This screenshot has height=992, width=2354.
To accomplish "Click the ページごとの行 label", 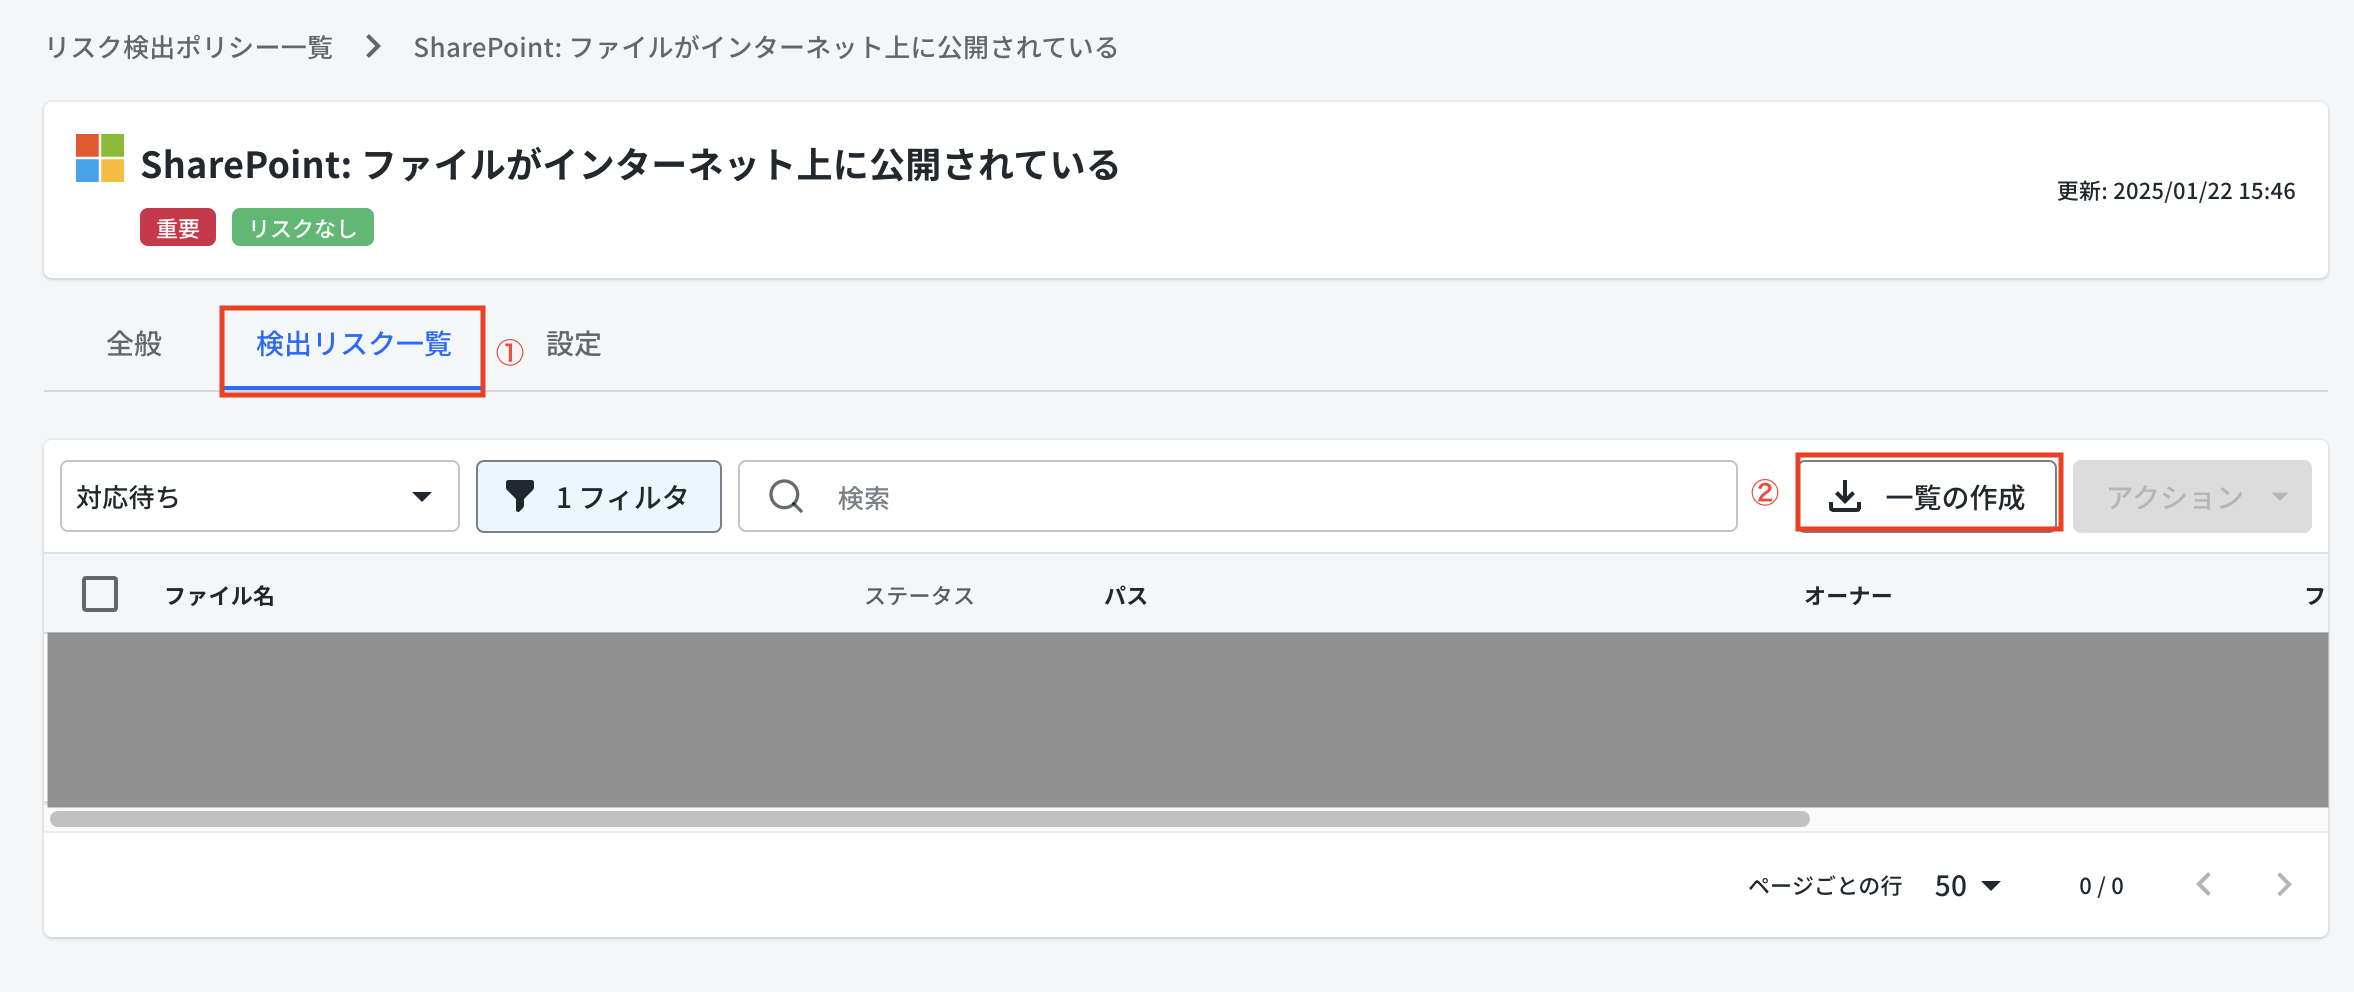I will 1825,886.
